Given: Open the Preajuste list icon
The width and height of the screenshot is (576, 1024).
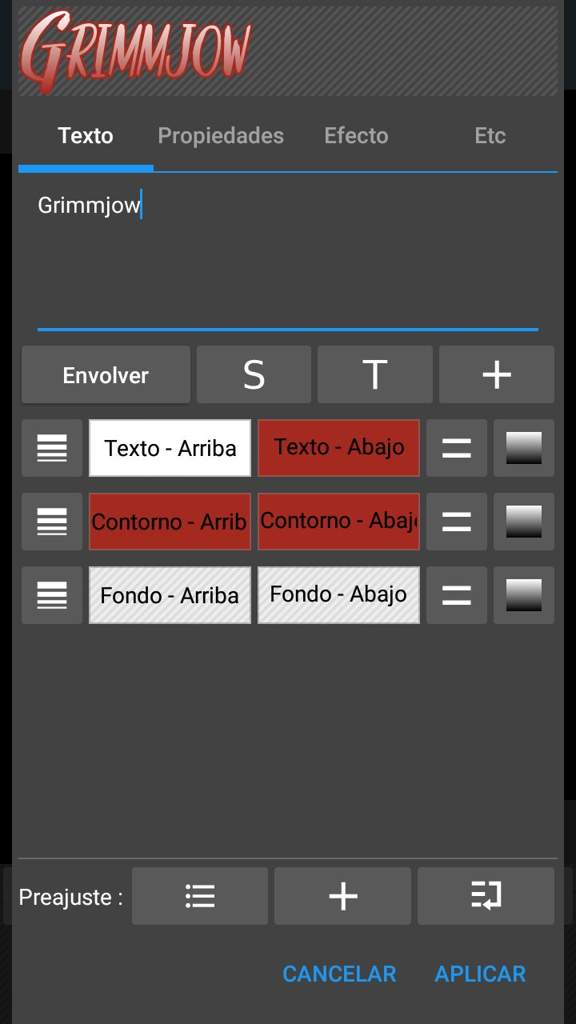Looking at the screenshot, I should (x=200, y=896).
